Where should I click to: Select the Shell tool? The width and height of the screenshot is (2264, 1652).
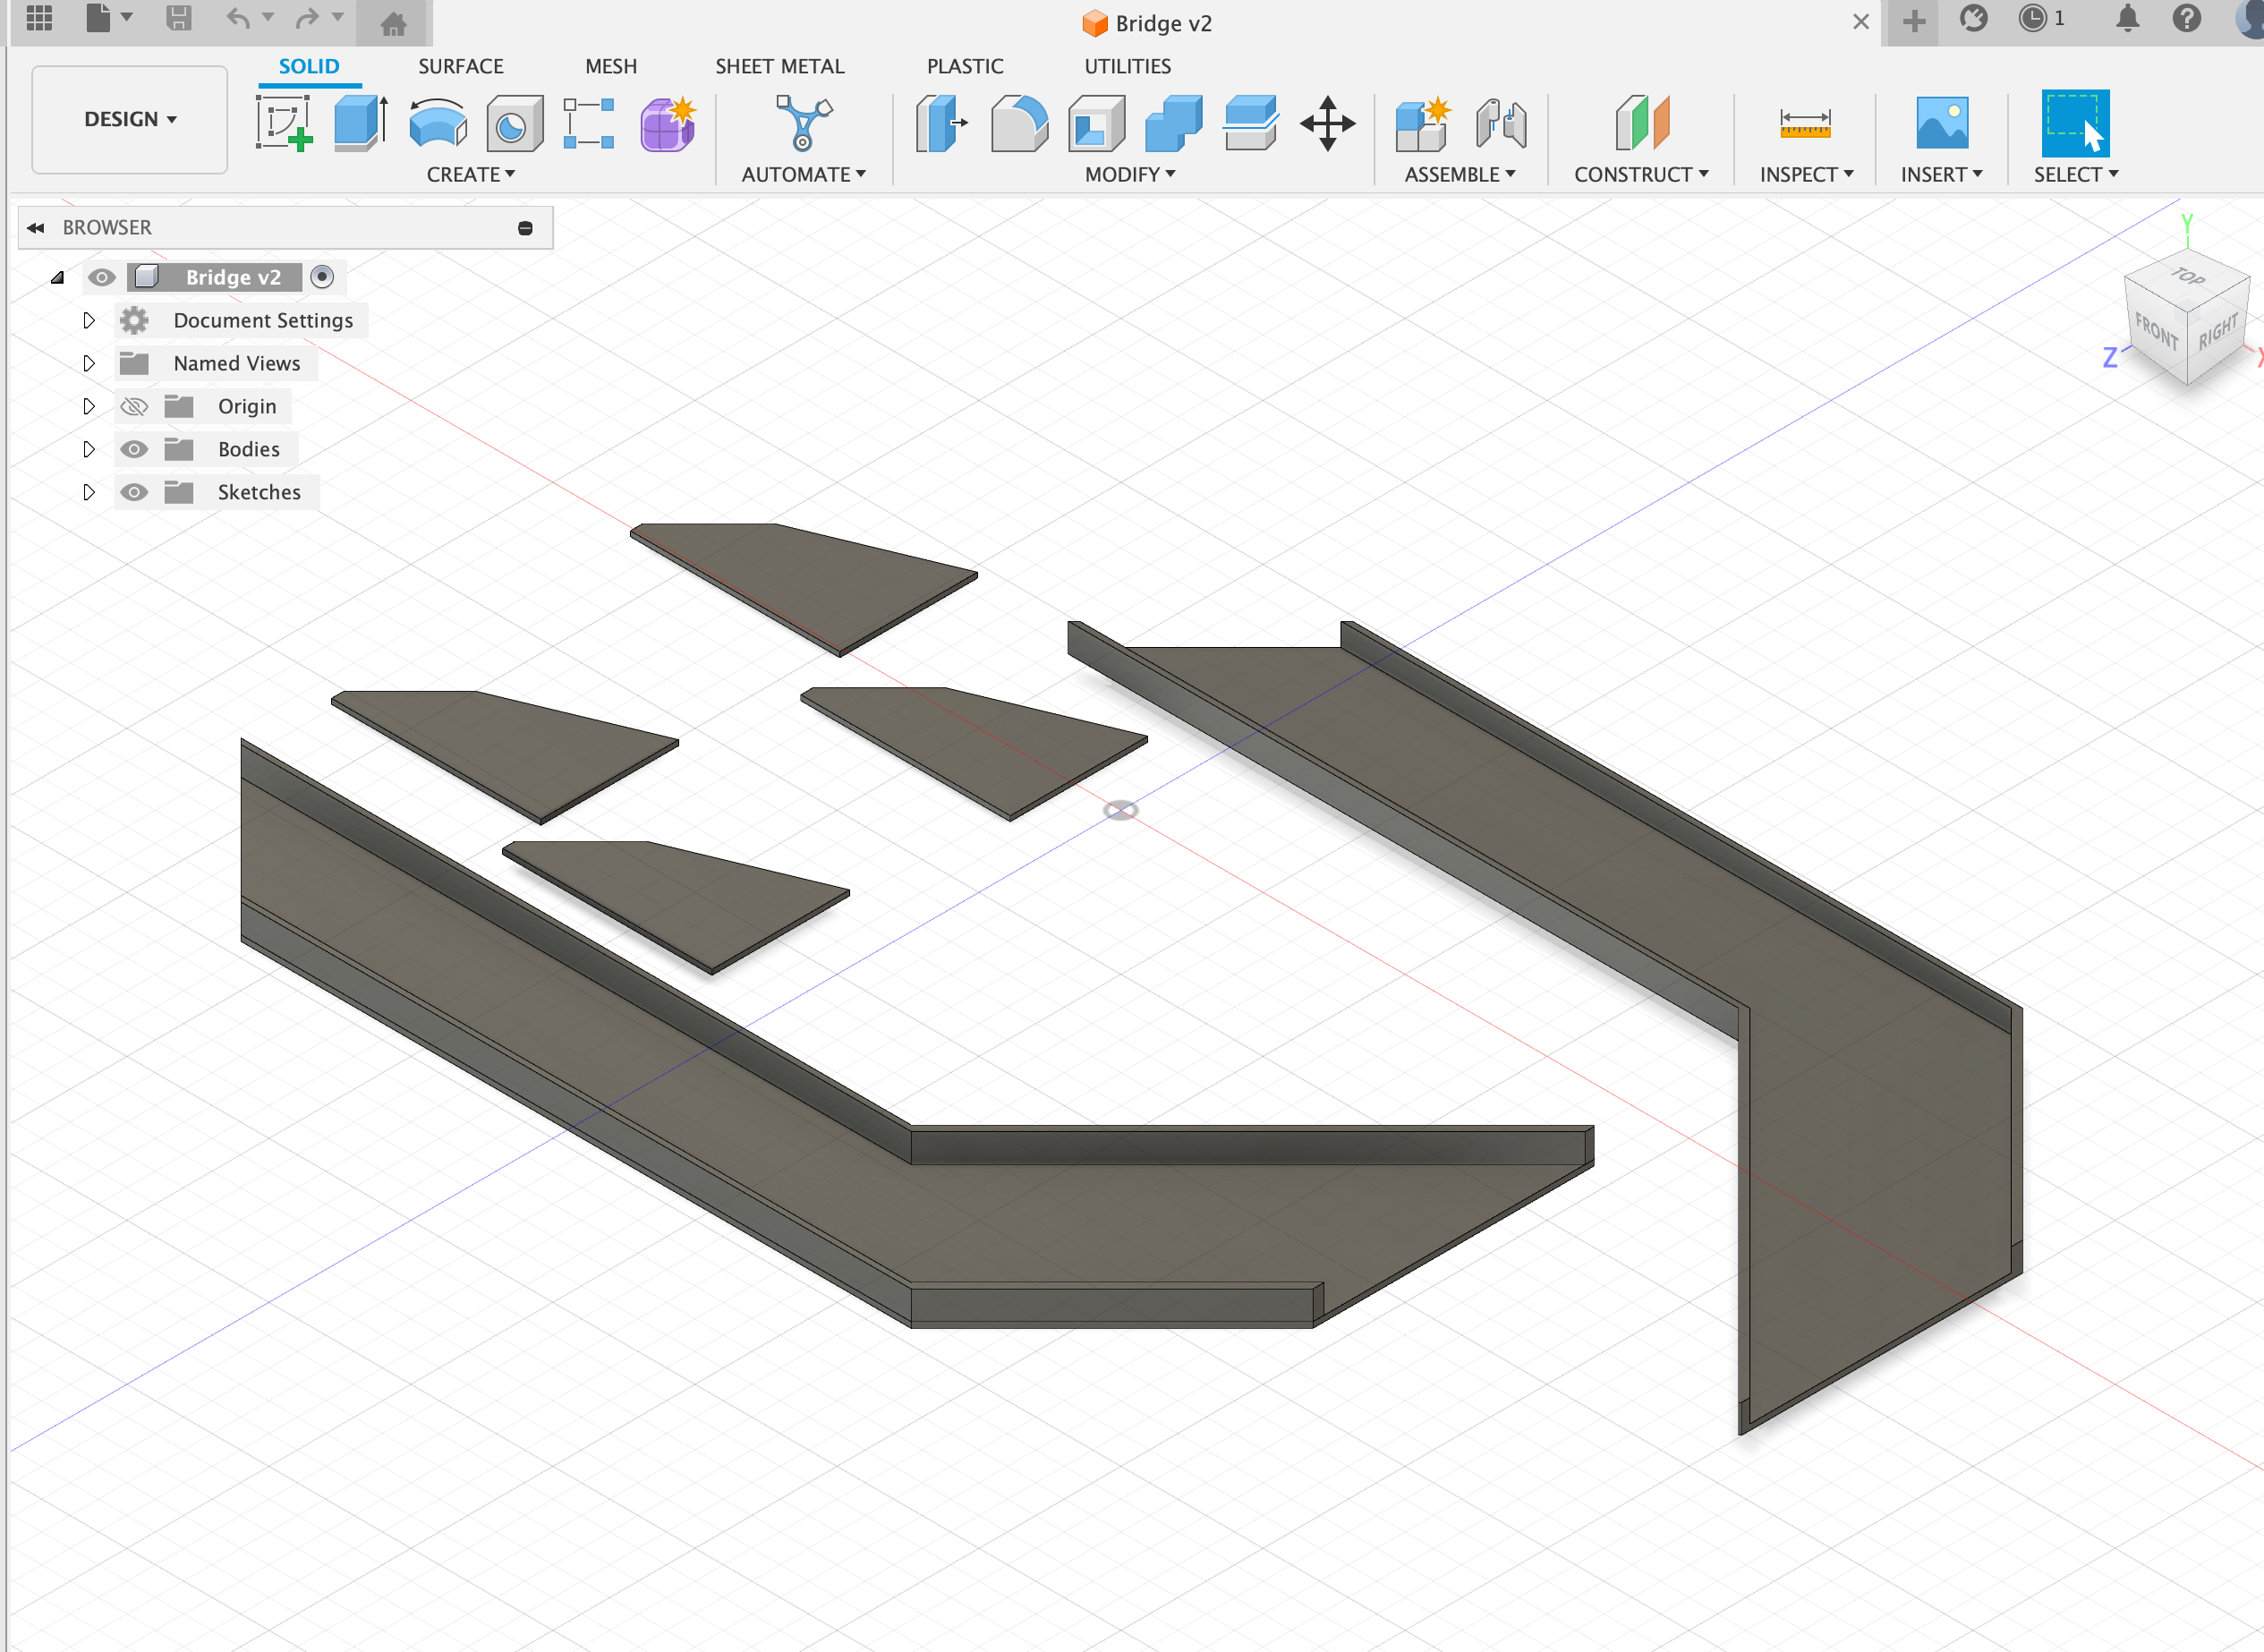point(1096,123)
